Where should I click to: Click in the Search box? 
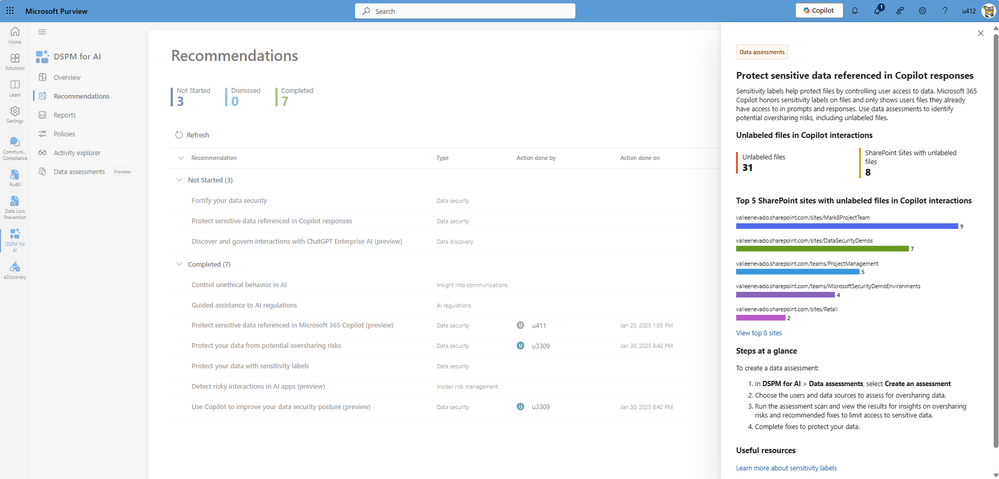tap(465, 11)
